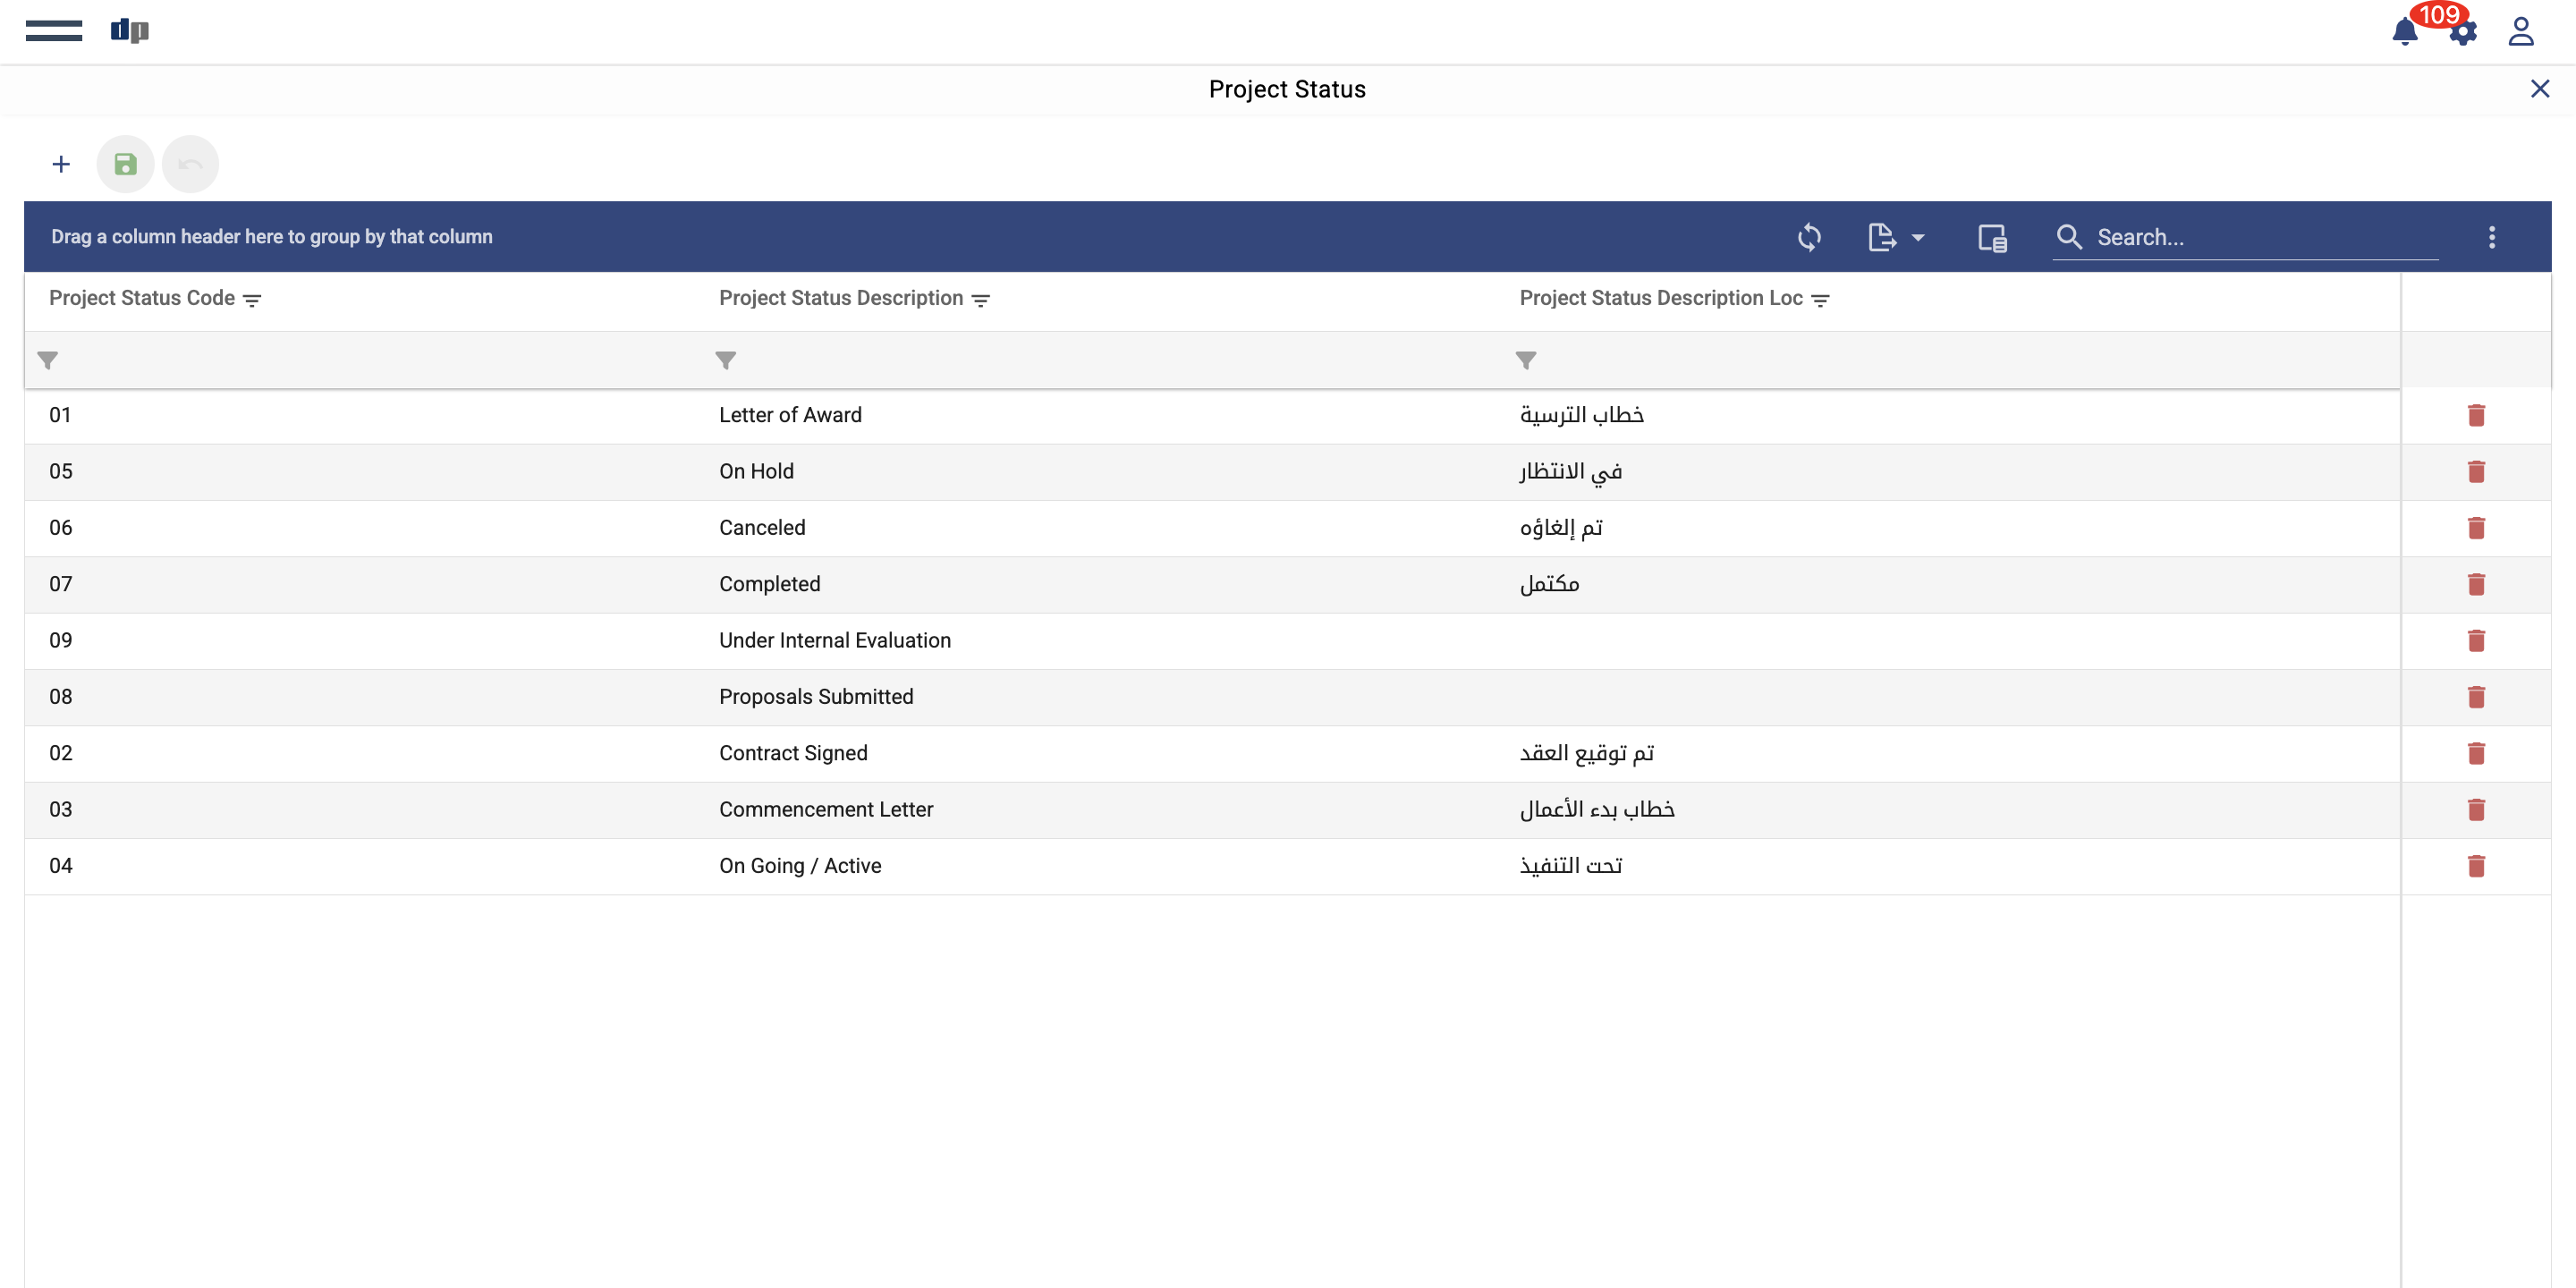Open the hamburger navigation menu
The height and width of the screenshot is (1288, 2576).
tap(54, 31)
